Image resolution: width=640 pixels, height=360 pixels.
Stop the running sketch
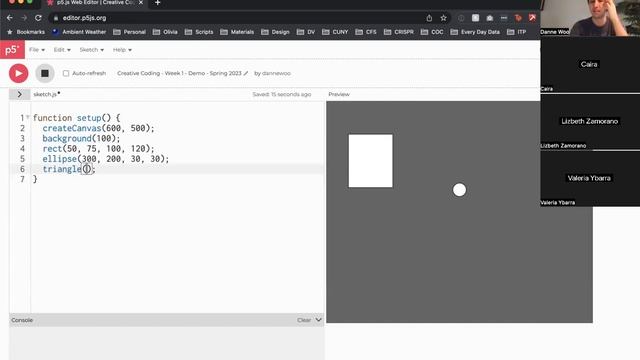(x=45, y=73)
